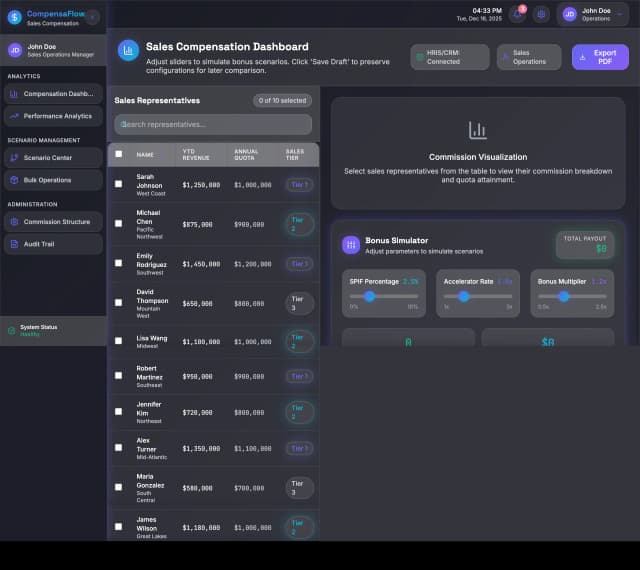Focus the Search representatives input field
This screenshot has height=570, width=640.
pyautogui.click(x=213, y=124)
